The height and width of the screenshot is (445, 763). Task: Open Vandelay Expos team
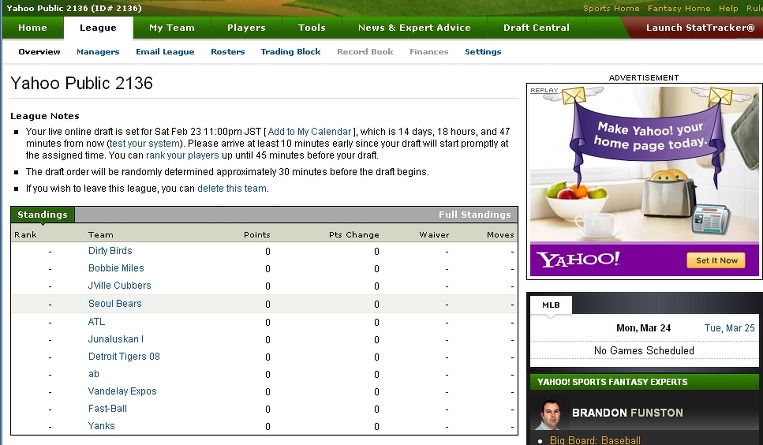122,391
